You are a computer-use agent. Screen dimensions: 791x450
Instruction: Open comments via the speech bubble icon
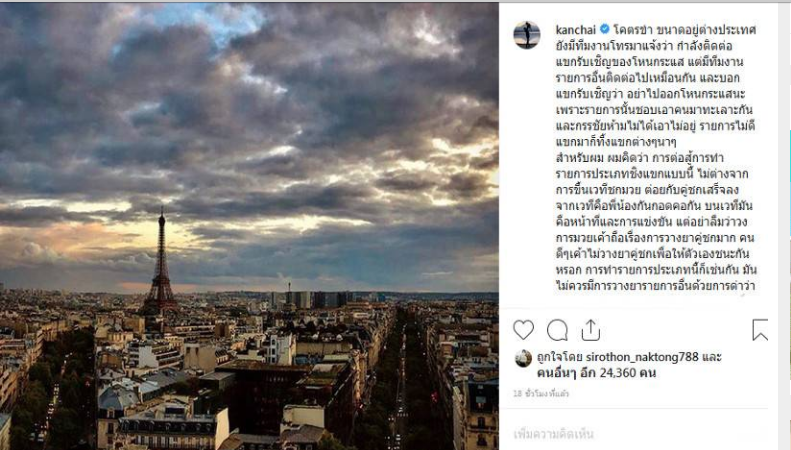pos(557,330)
